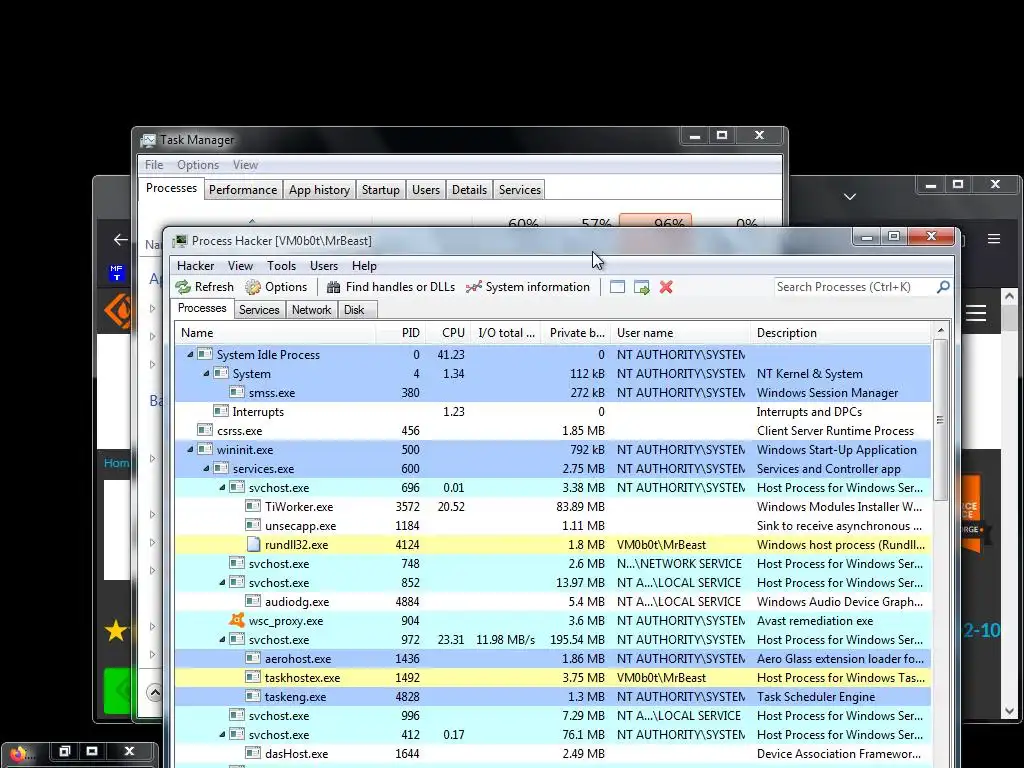Switch to the Network tab
This screenshot has height=768, width=1024.
pos(311,310)
